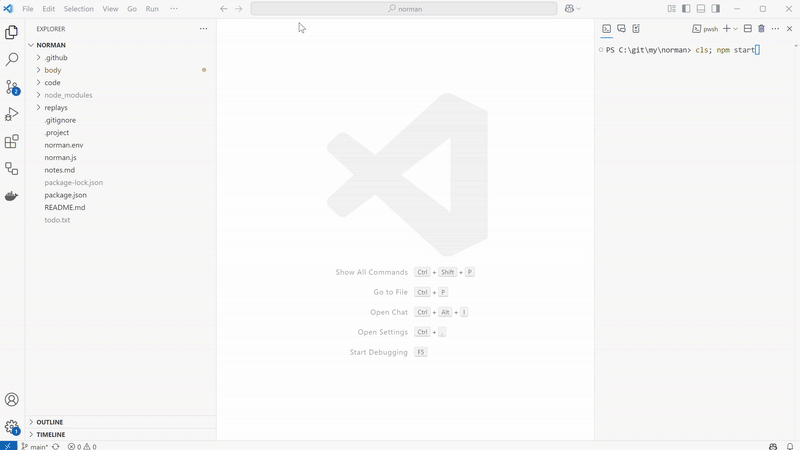Click the pwsh terminal profile label
The image size is (800, 450).
pos(705,29)
